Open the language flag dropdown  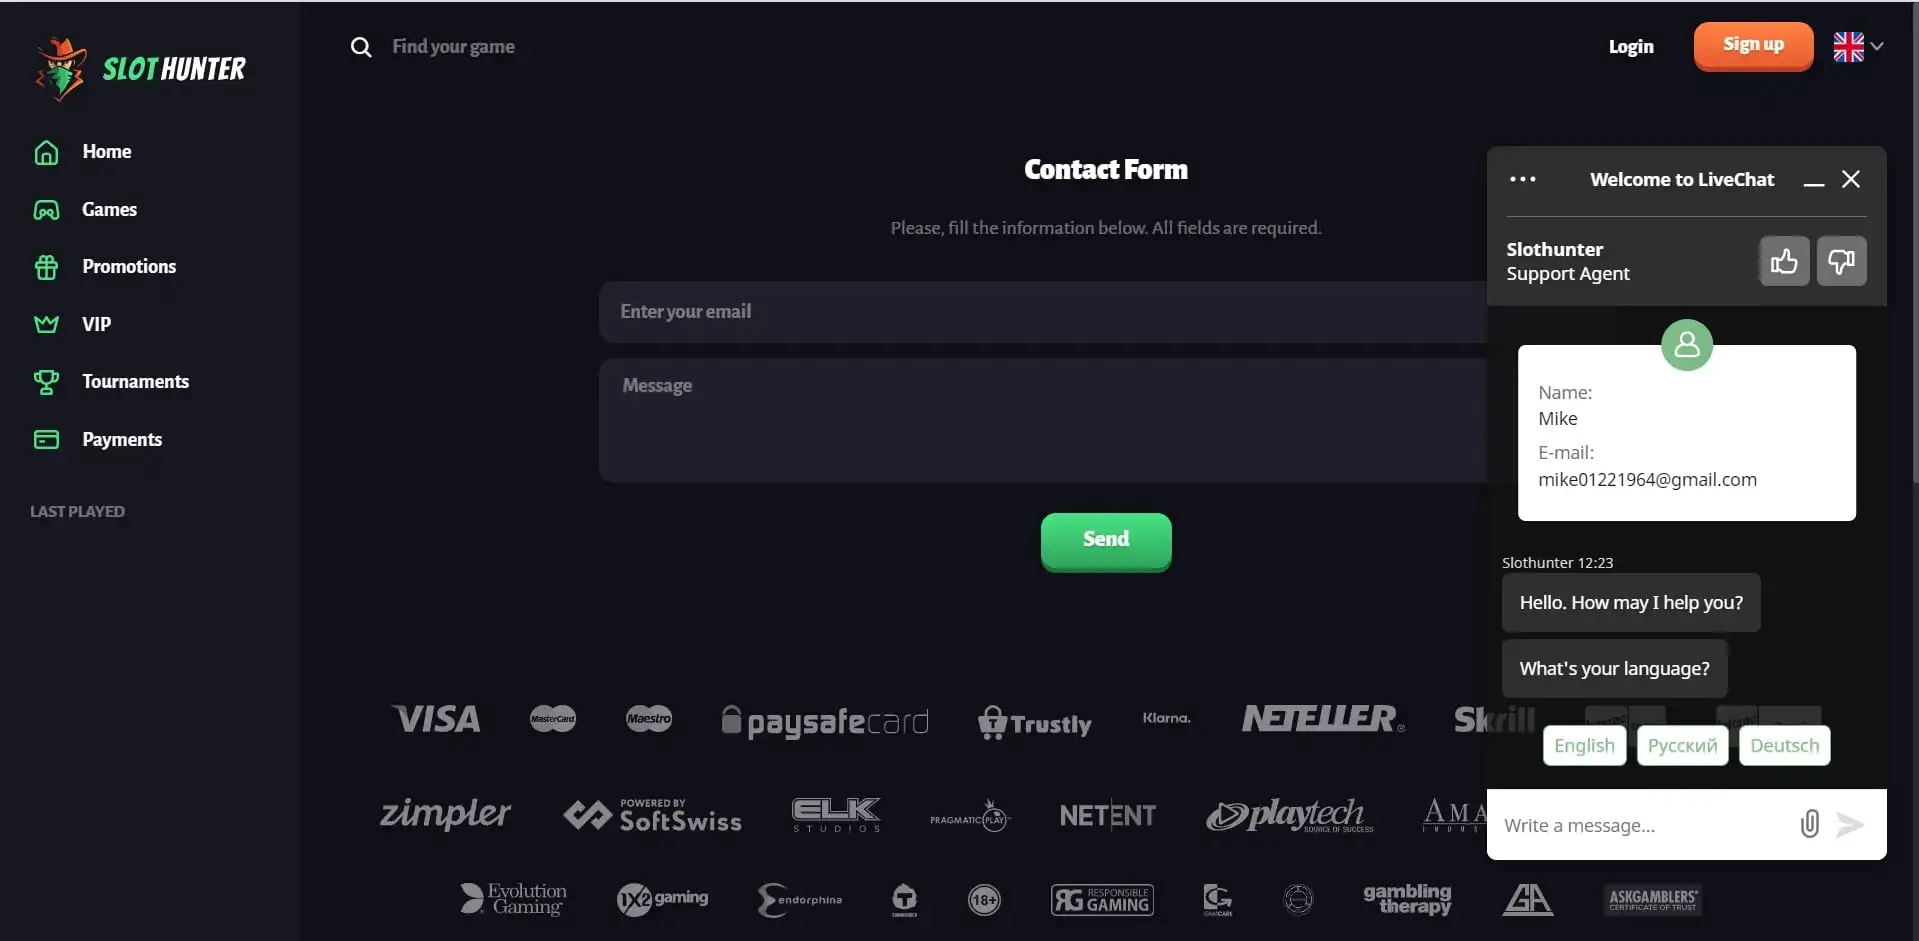pyautogui.click(x=1858, y=46)
